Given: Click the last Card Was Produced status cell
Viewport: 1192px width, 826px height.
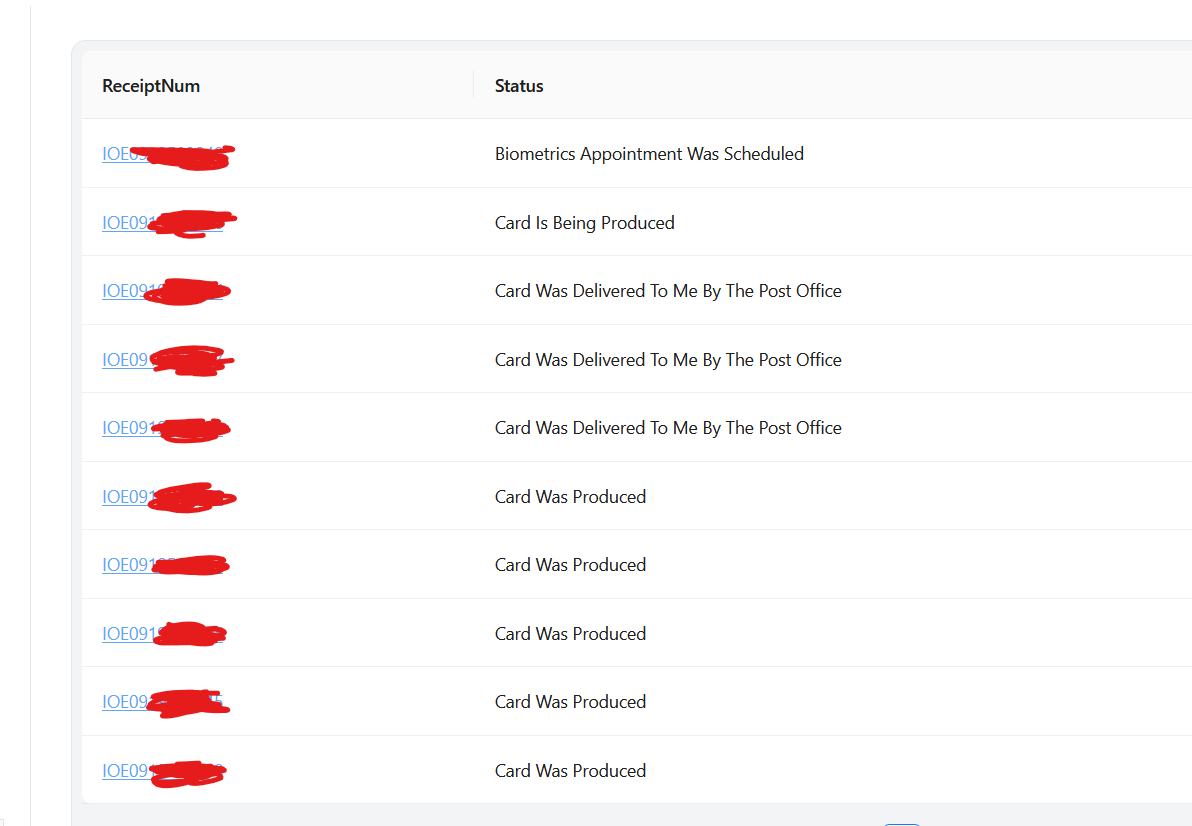Looking at the screenshot, I should click(570, 771).
